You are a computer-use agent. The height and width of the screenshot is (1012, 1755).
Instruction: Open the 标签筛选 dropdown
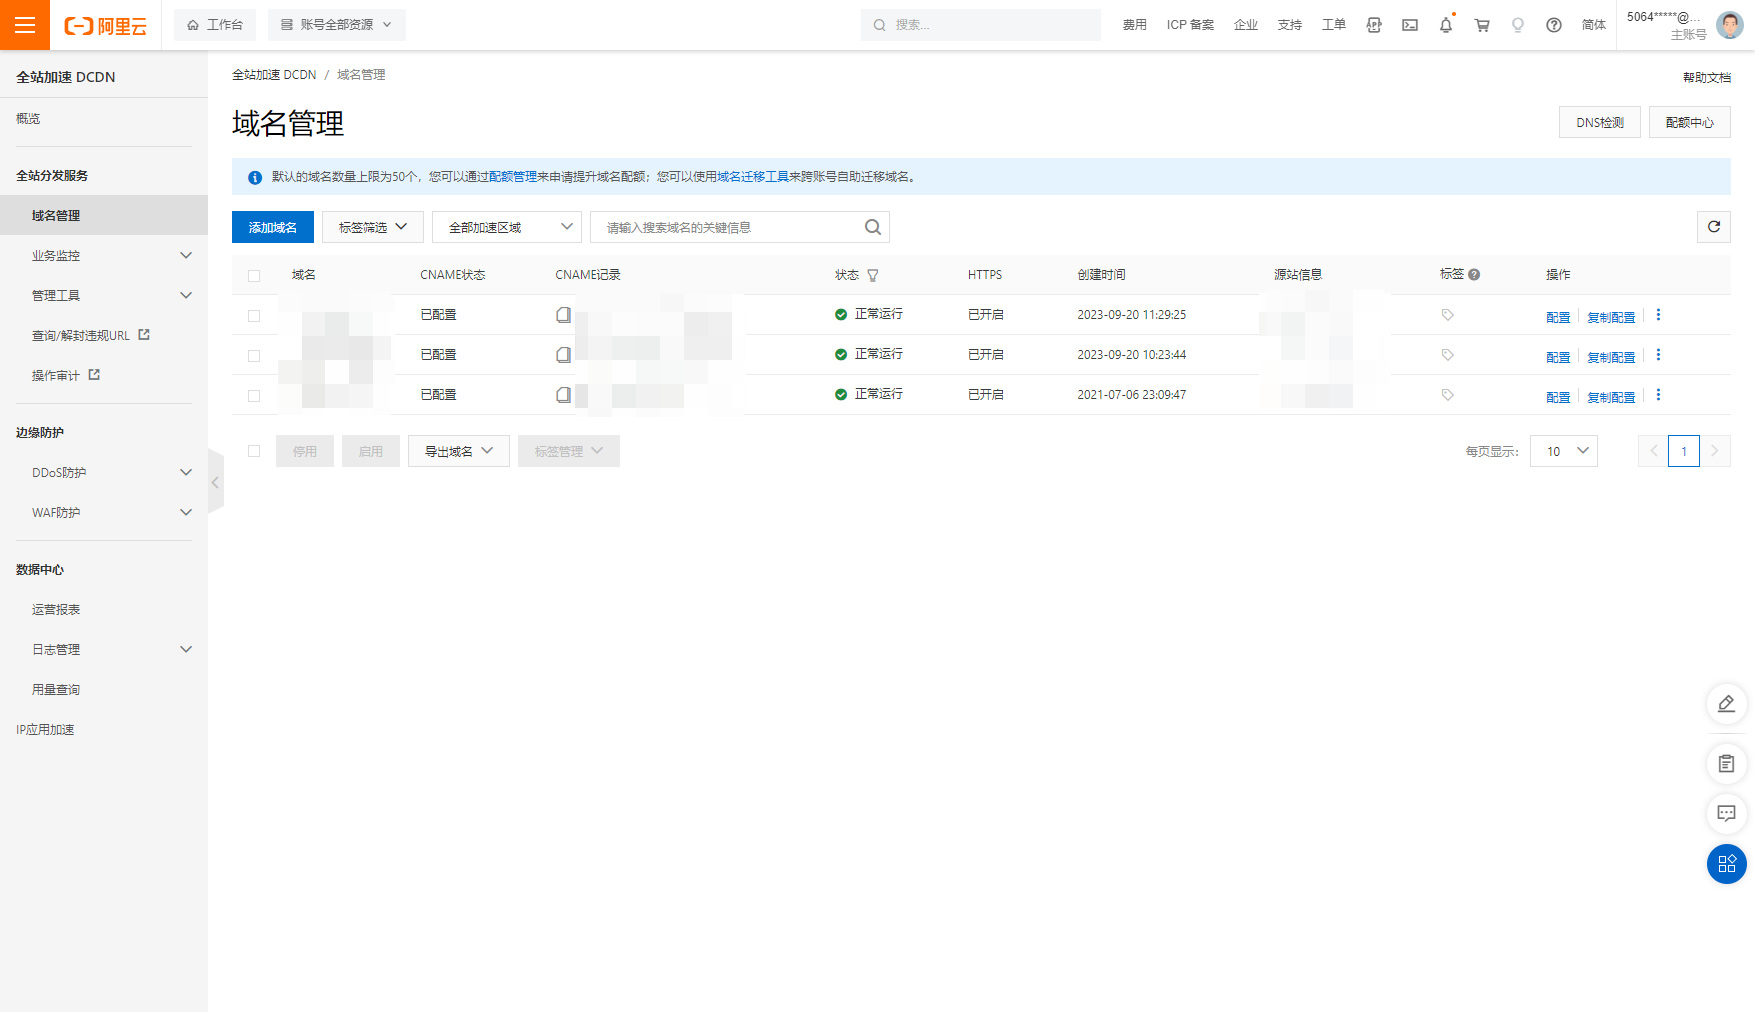[x=372, y=227]
